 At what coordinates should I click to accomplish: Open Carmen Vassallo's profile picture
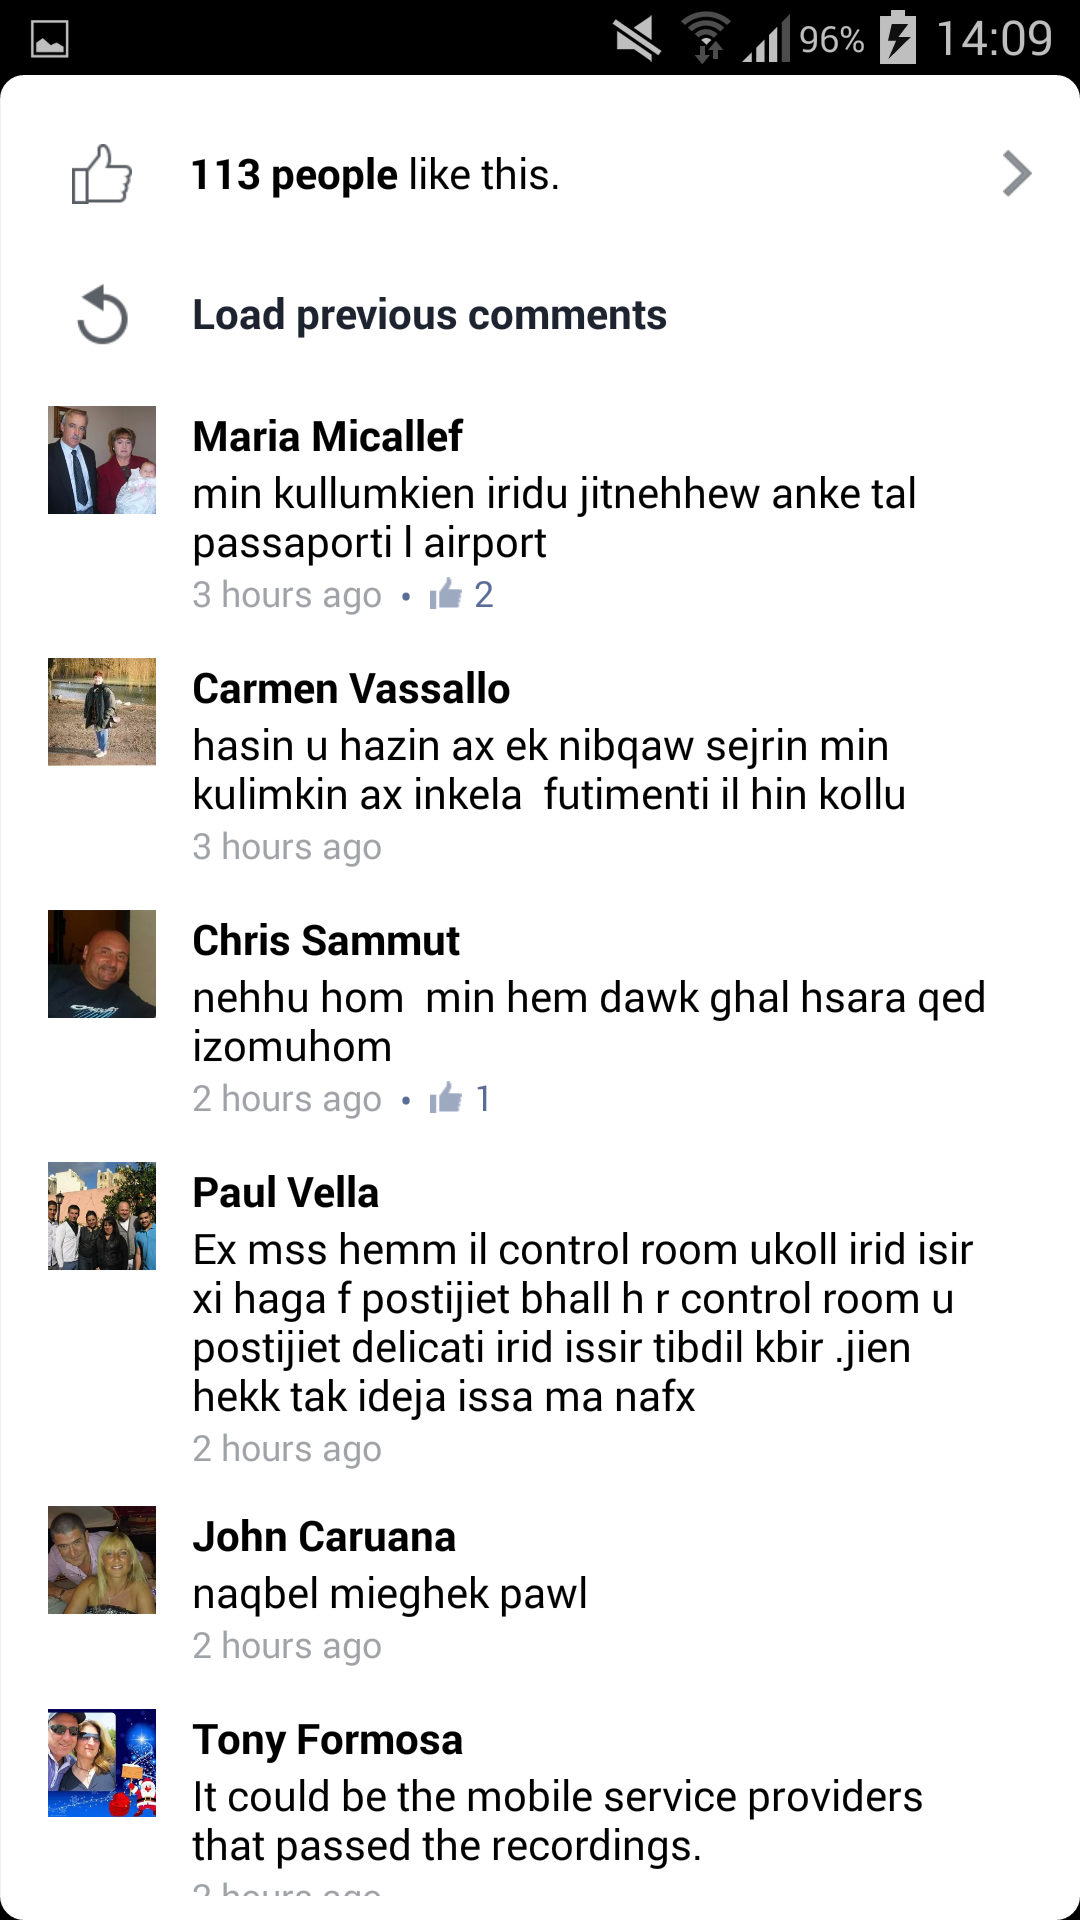tap(102, 712)
